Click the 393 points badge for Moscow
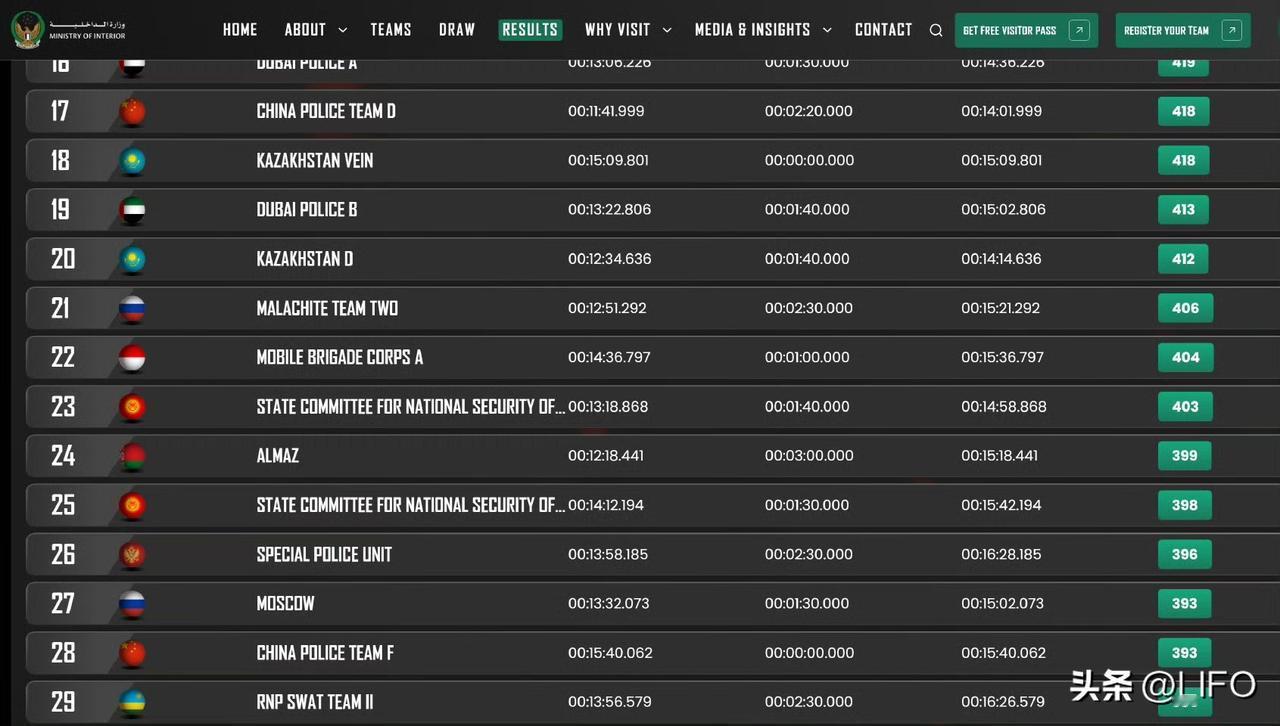Screen dimensions: 1280x726 click(x=1185, y=603)
